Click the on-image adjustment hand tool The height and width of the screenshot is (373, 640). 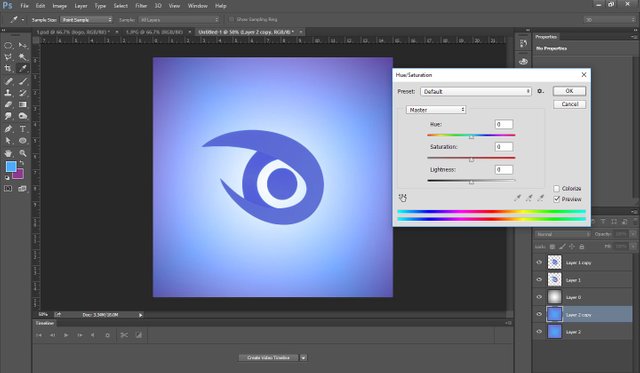402,198
